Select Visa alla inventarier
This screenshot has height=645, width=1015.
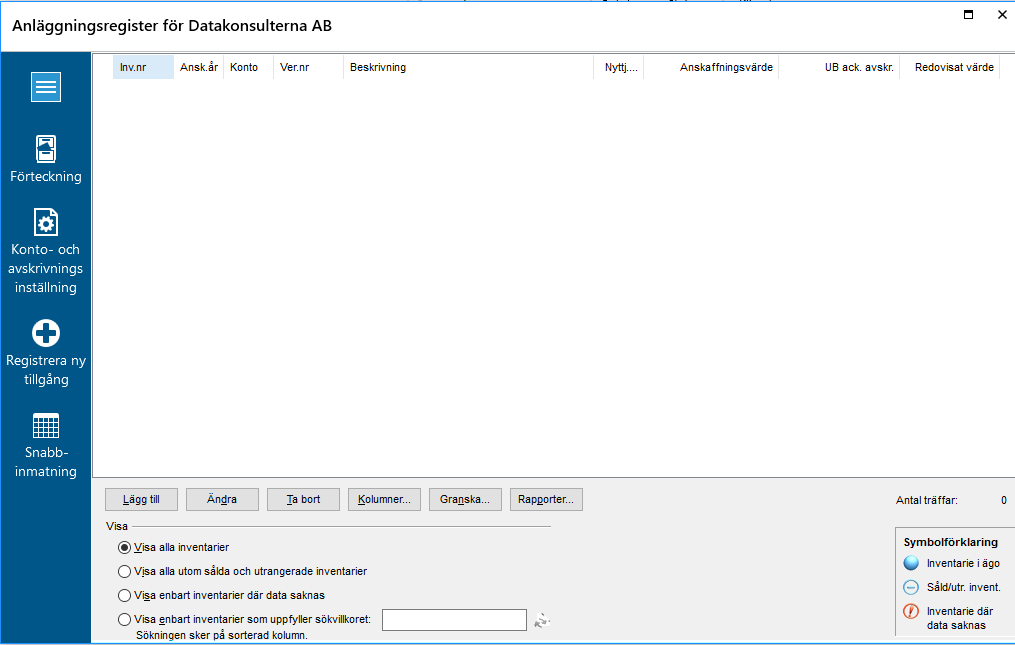click(124, 547)
